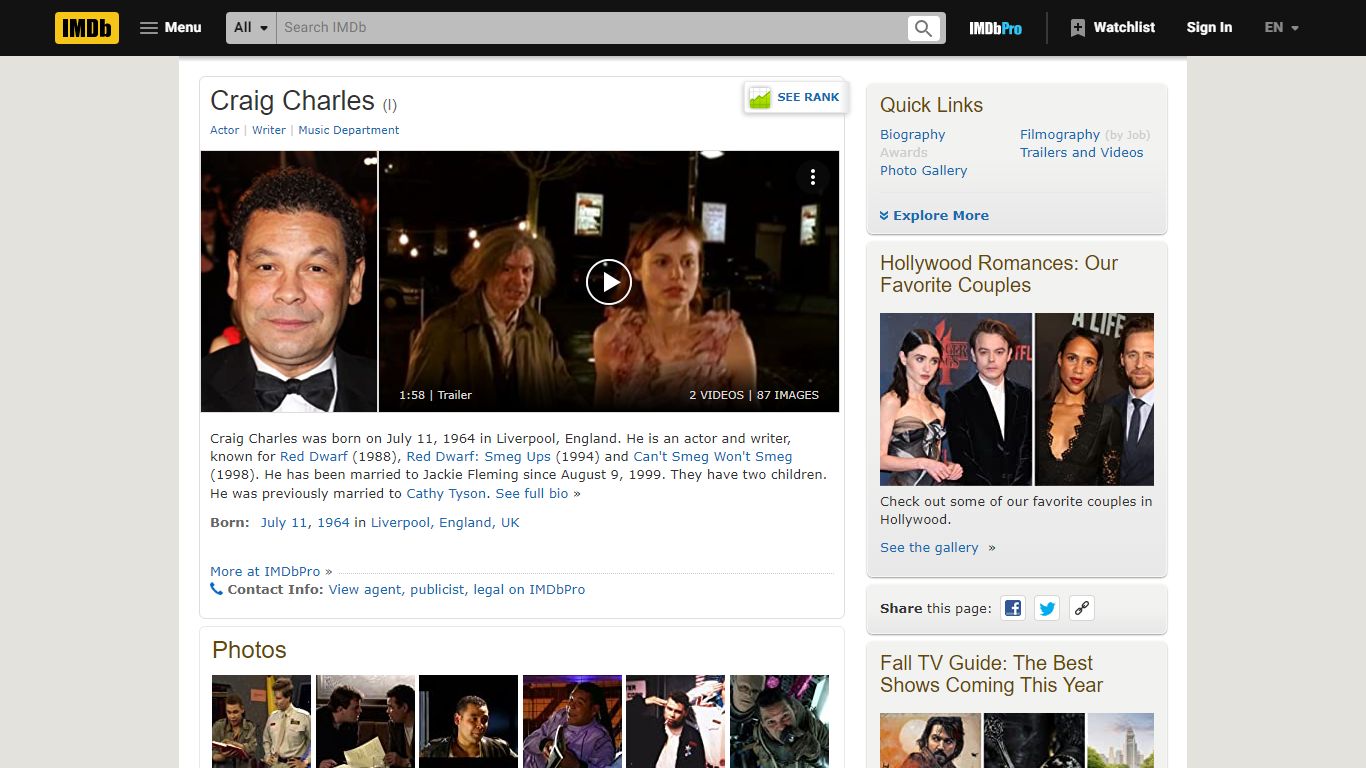1366x768 pixels.
Task: Click See the gallery link
Action: 929,547
